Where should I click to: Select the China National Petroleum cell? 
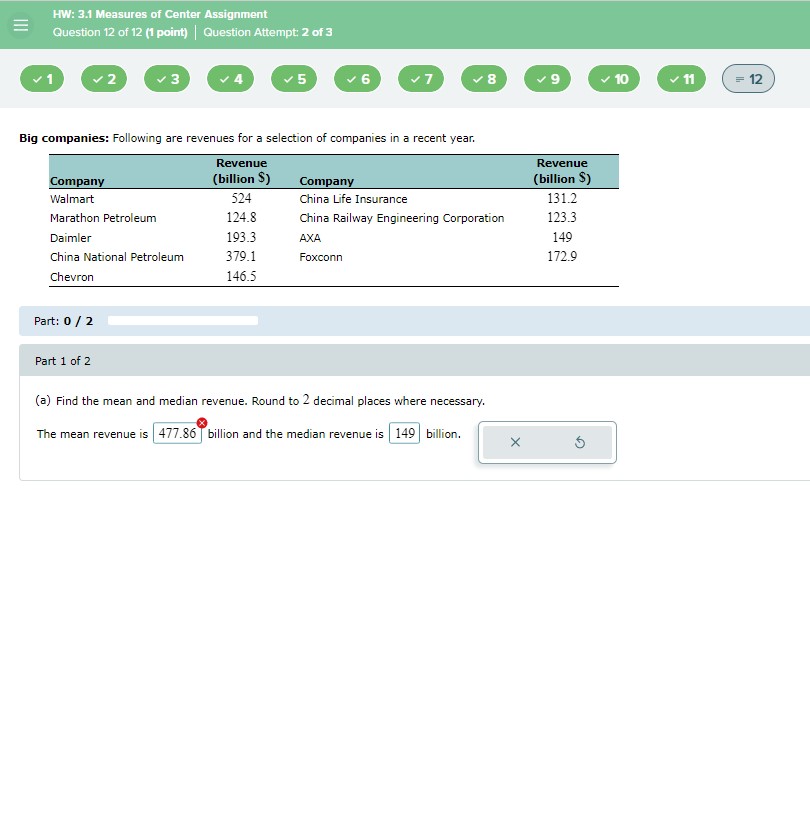pos(117,257)
